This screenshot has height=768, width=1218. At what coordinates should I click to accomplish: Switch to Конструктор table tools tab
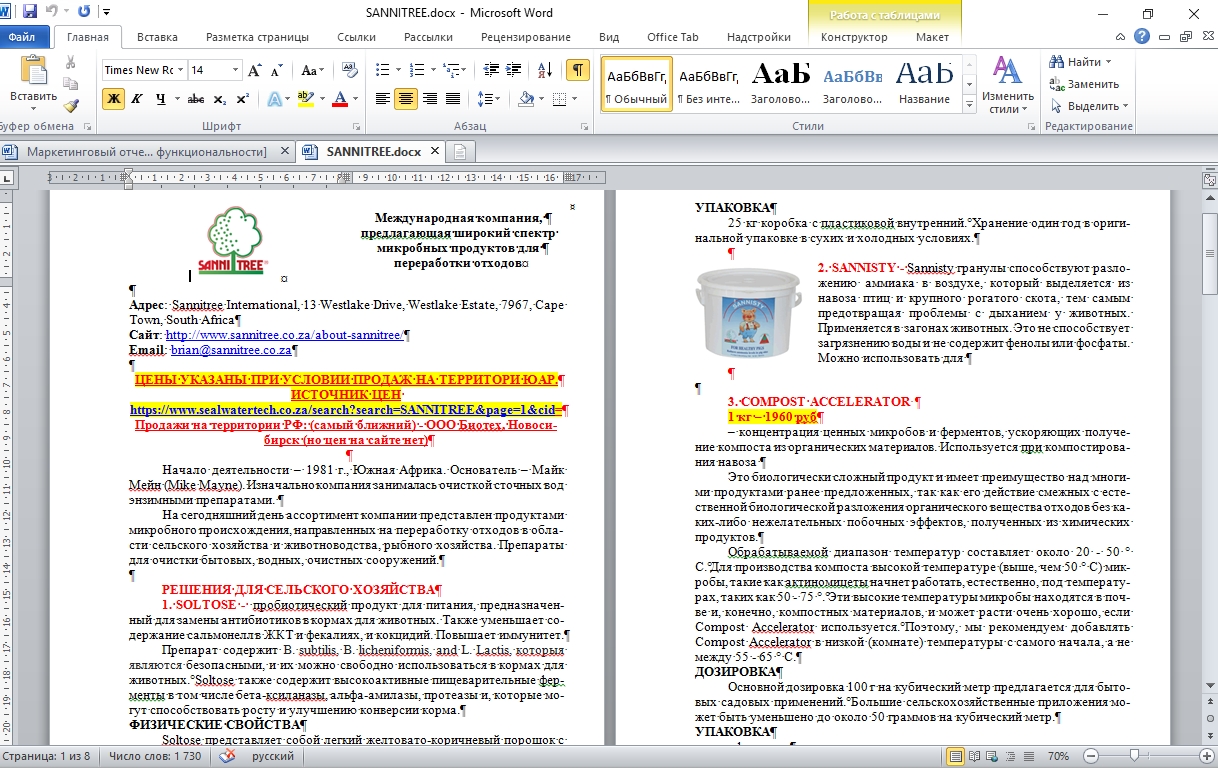pyautogui.click(x=854, y=37)
